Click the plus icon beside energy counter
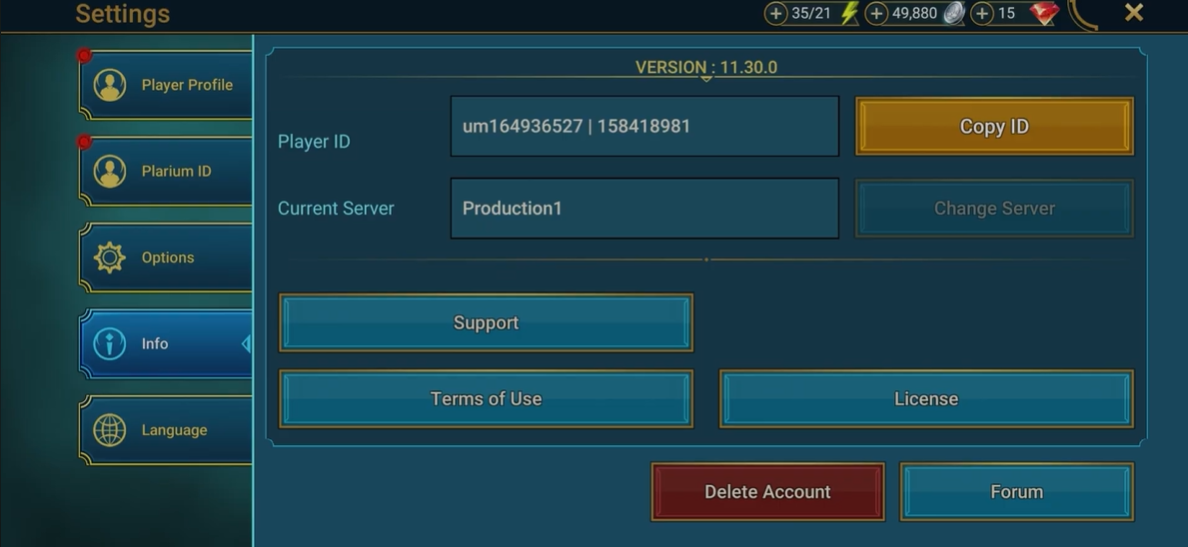 tap(775, 14)
